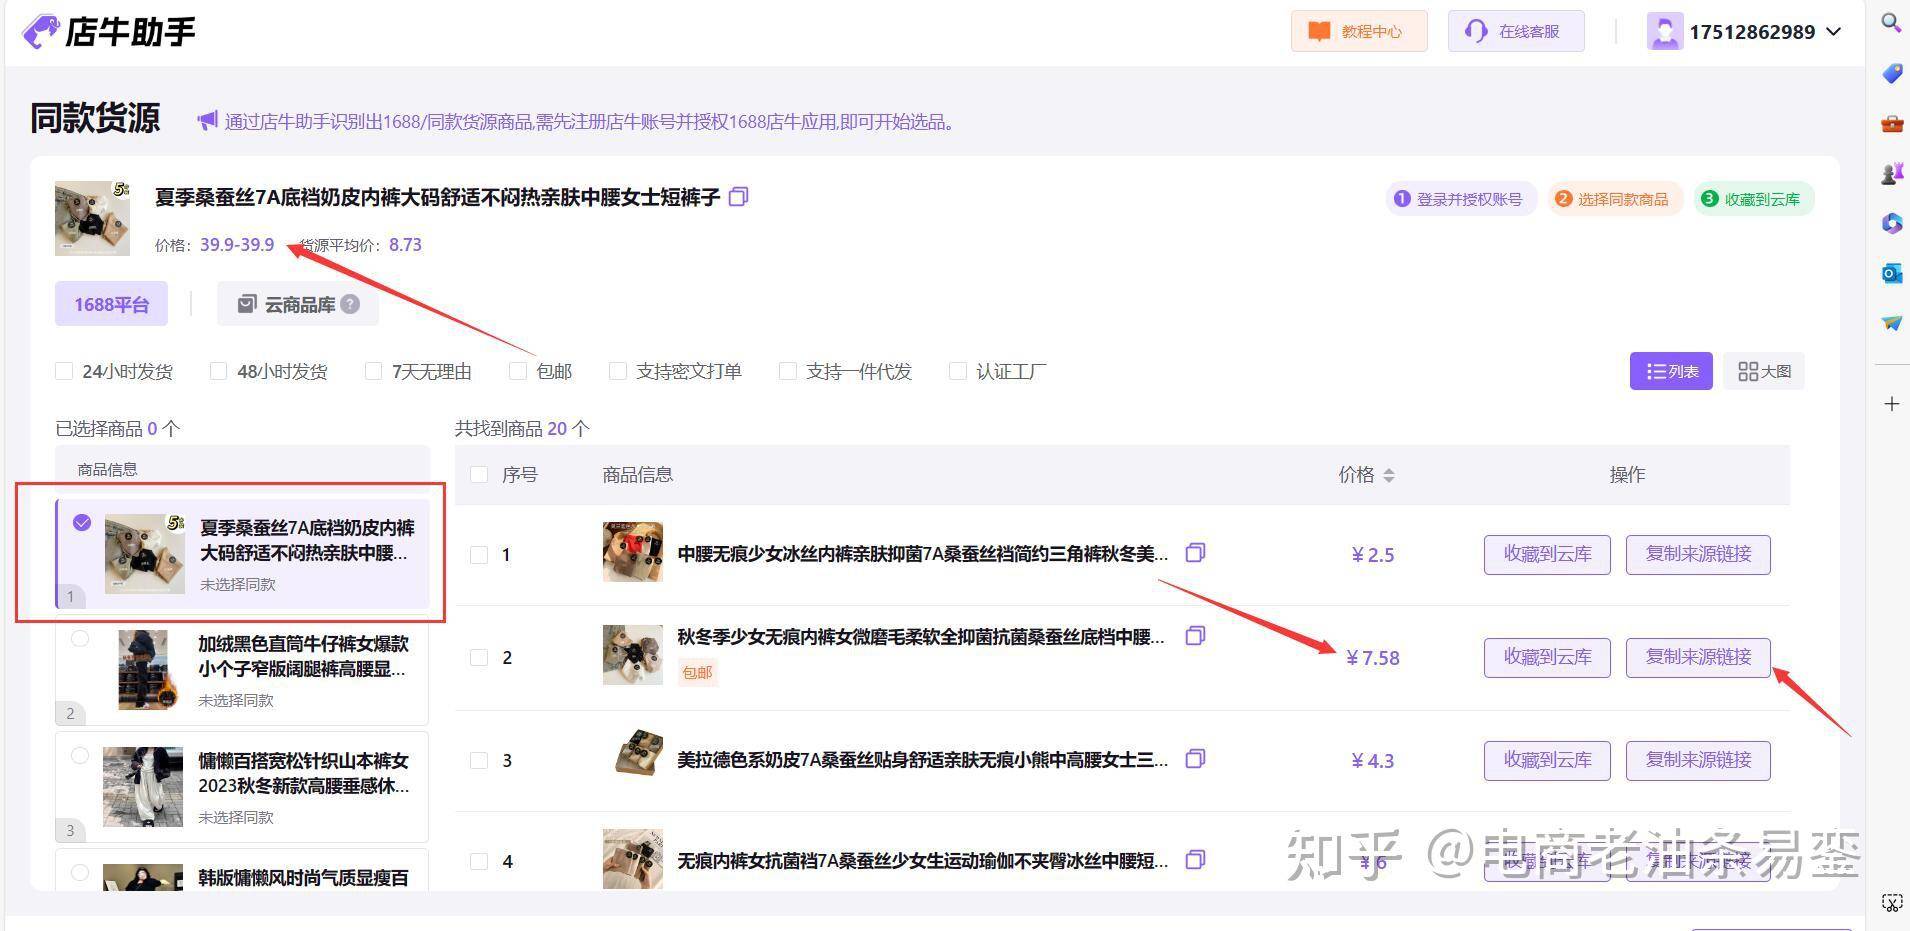Click the 店牛助手 logo icon

(x=41, y=31)
